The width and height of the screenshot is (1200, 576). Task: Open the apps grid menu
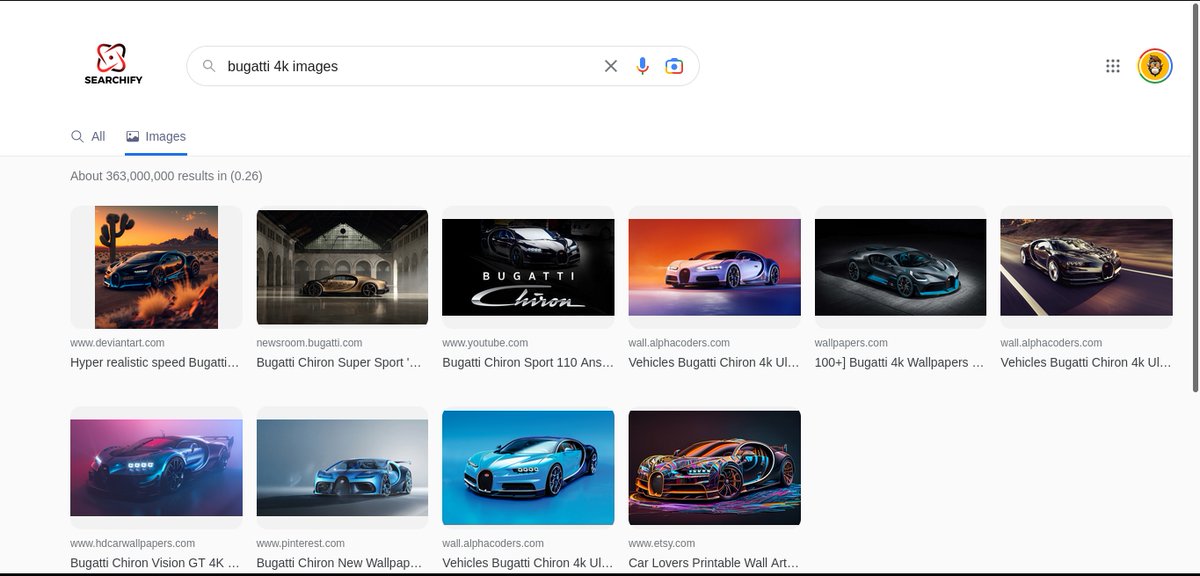pos(1113,66)
